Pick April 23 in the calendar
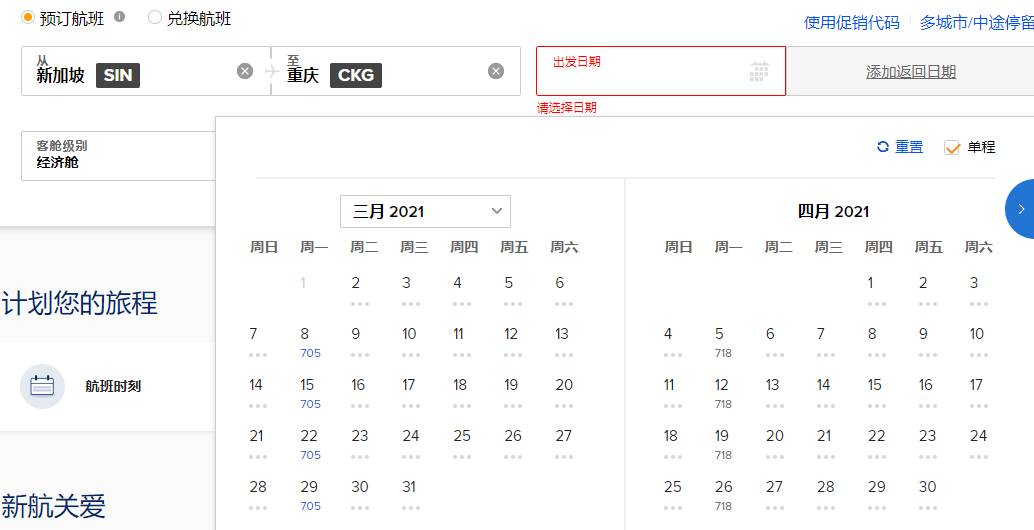1034x530 pixels. tap(927, 444)
